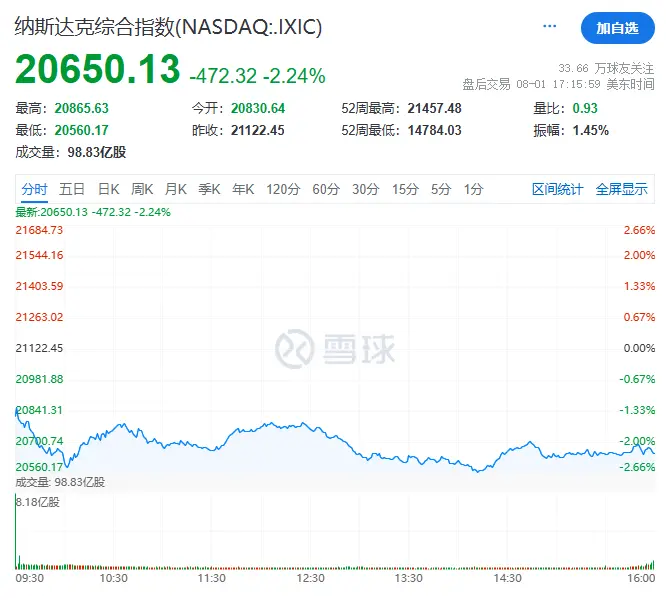Click the y-axis label 21684.73
The height and width of the screenshot is (600, 666).
coord(39,230)
